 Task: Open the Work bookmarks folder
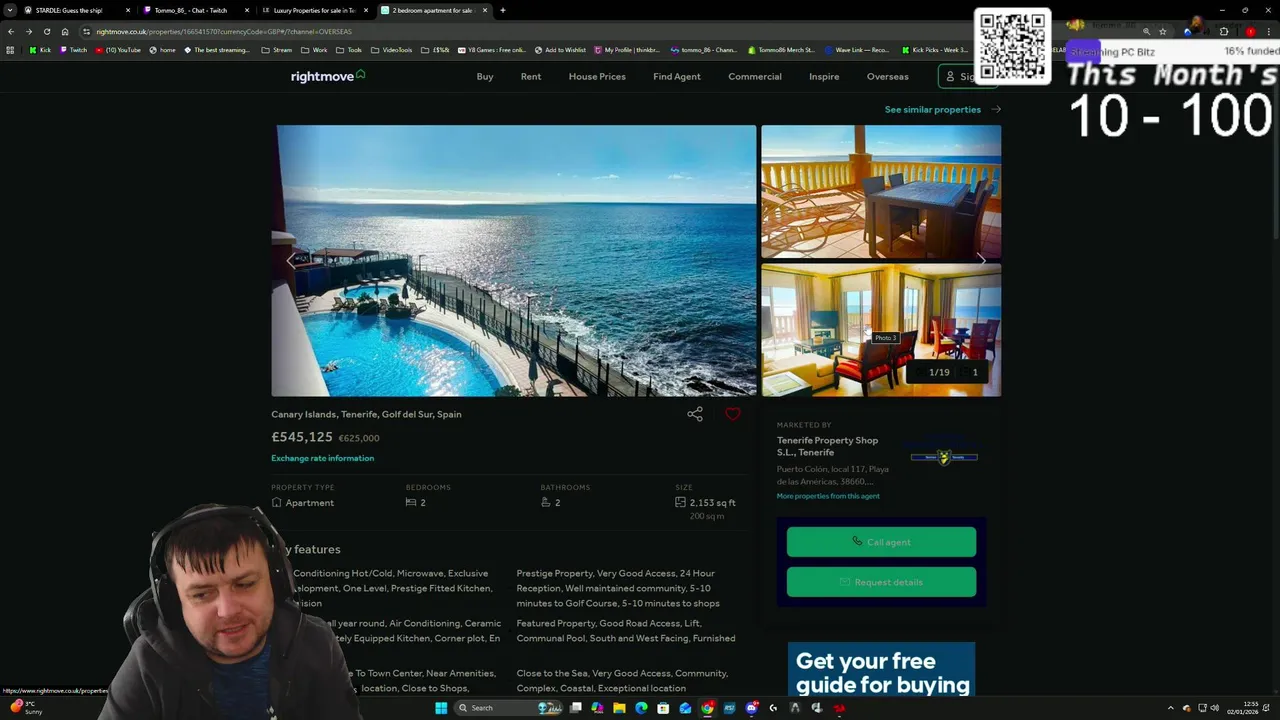tap(315, 50)
